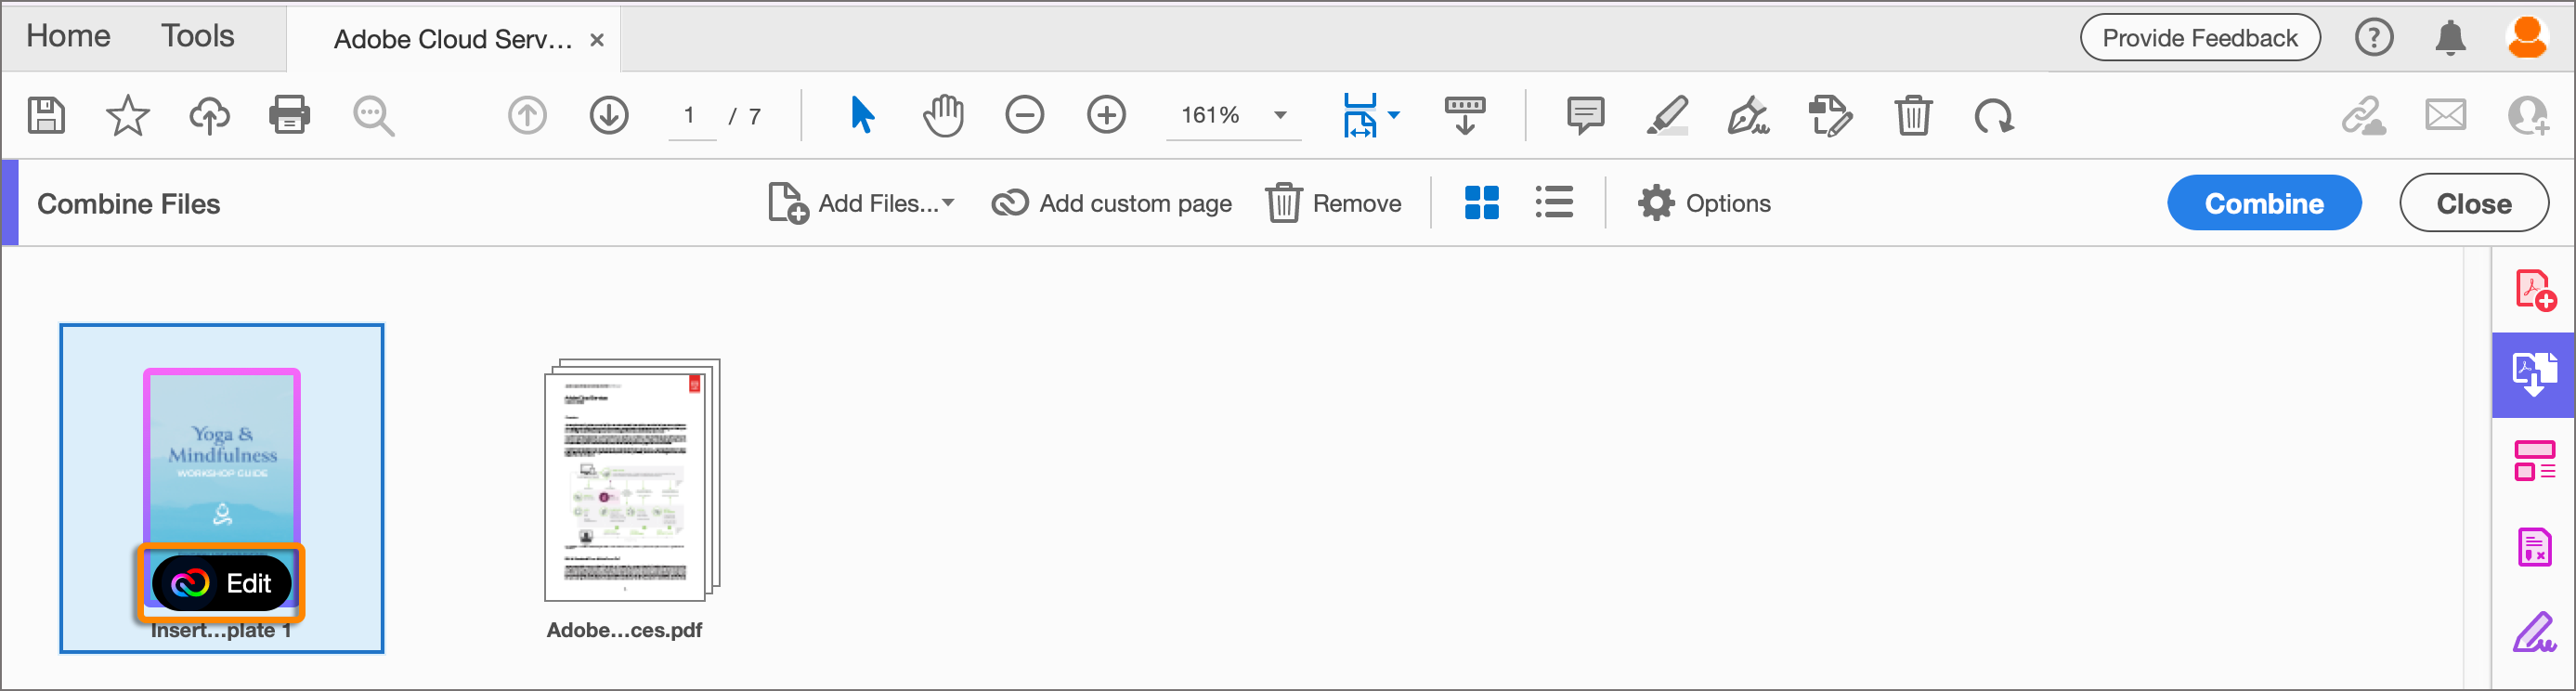Image resolution: width=2576 pixels, height=691 pixels.
Task: Switch to the Home tab
Action: pos(68,36)
